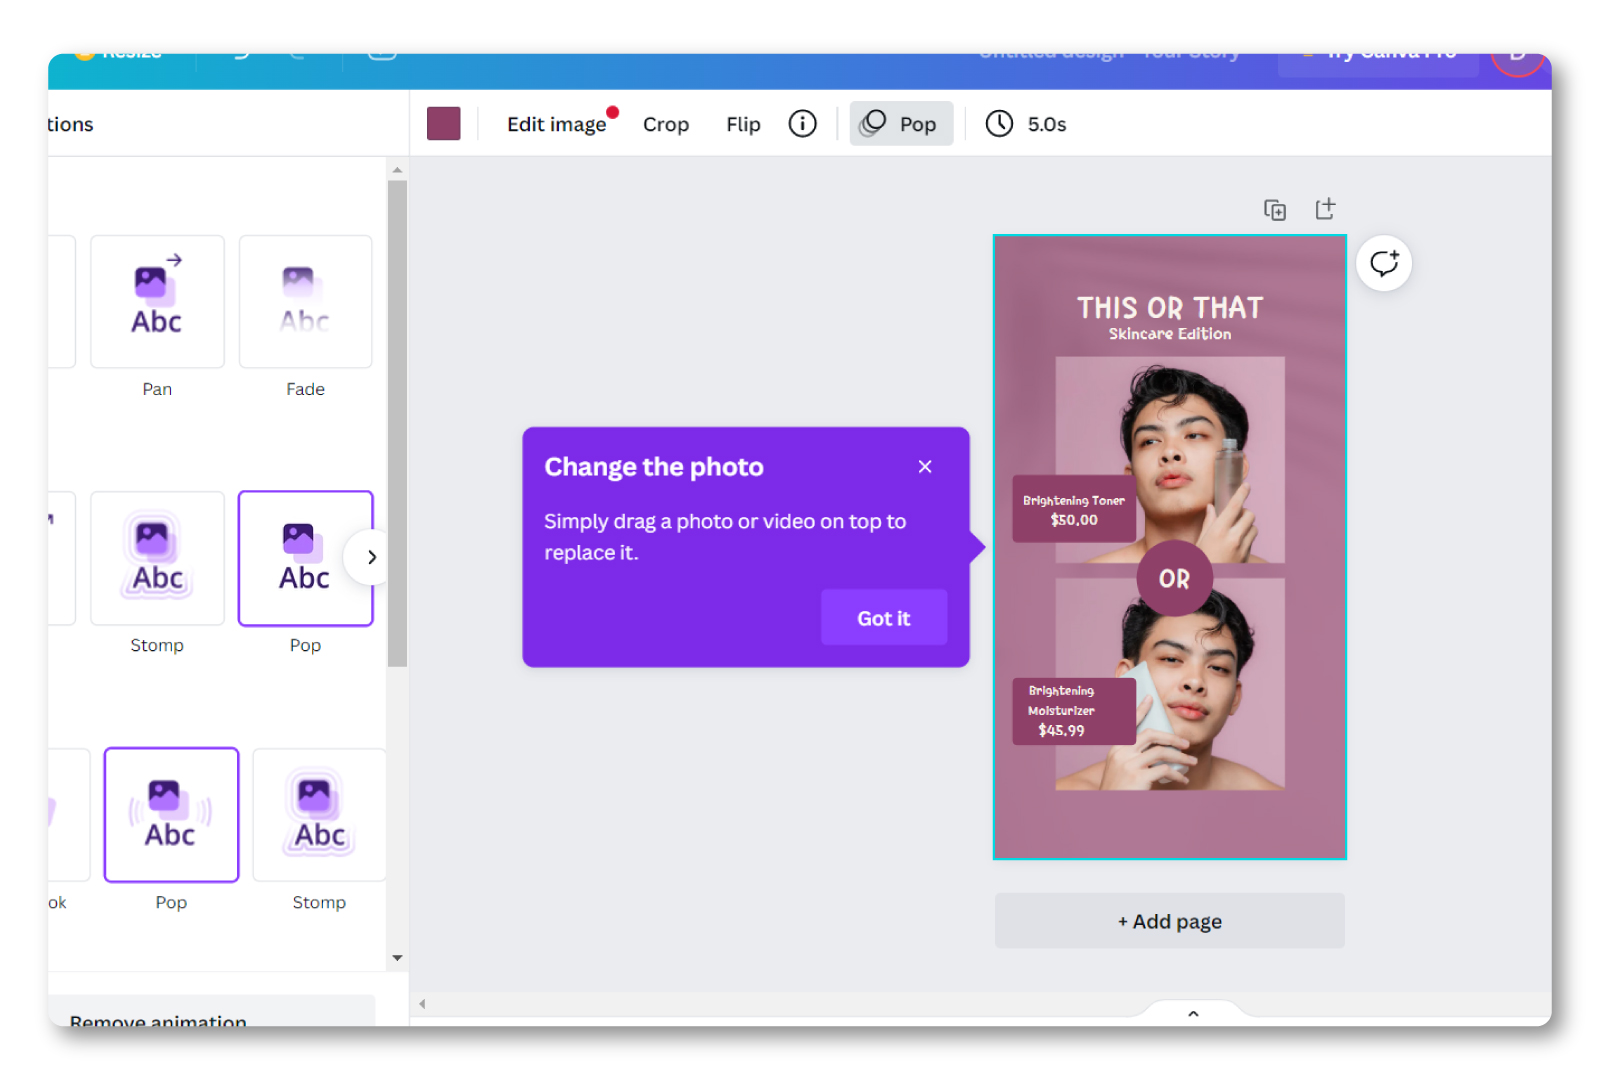Click the + Add page button

1170,921
